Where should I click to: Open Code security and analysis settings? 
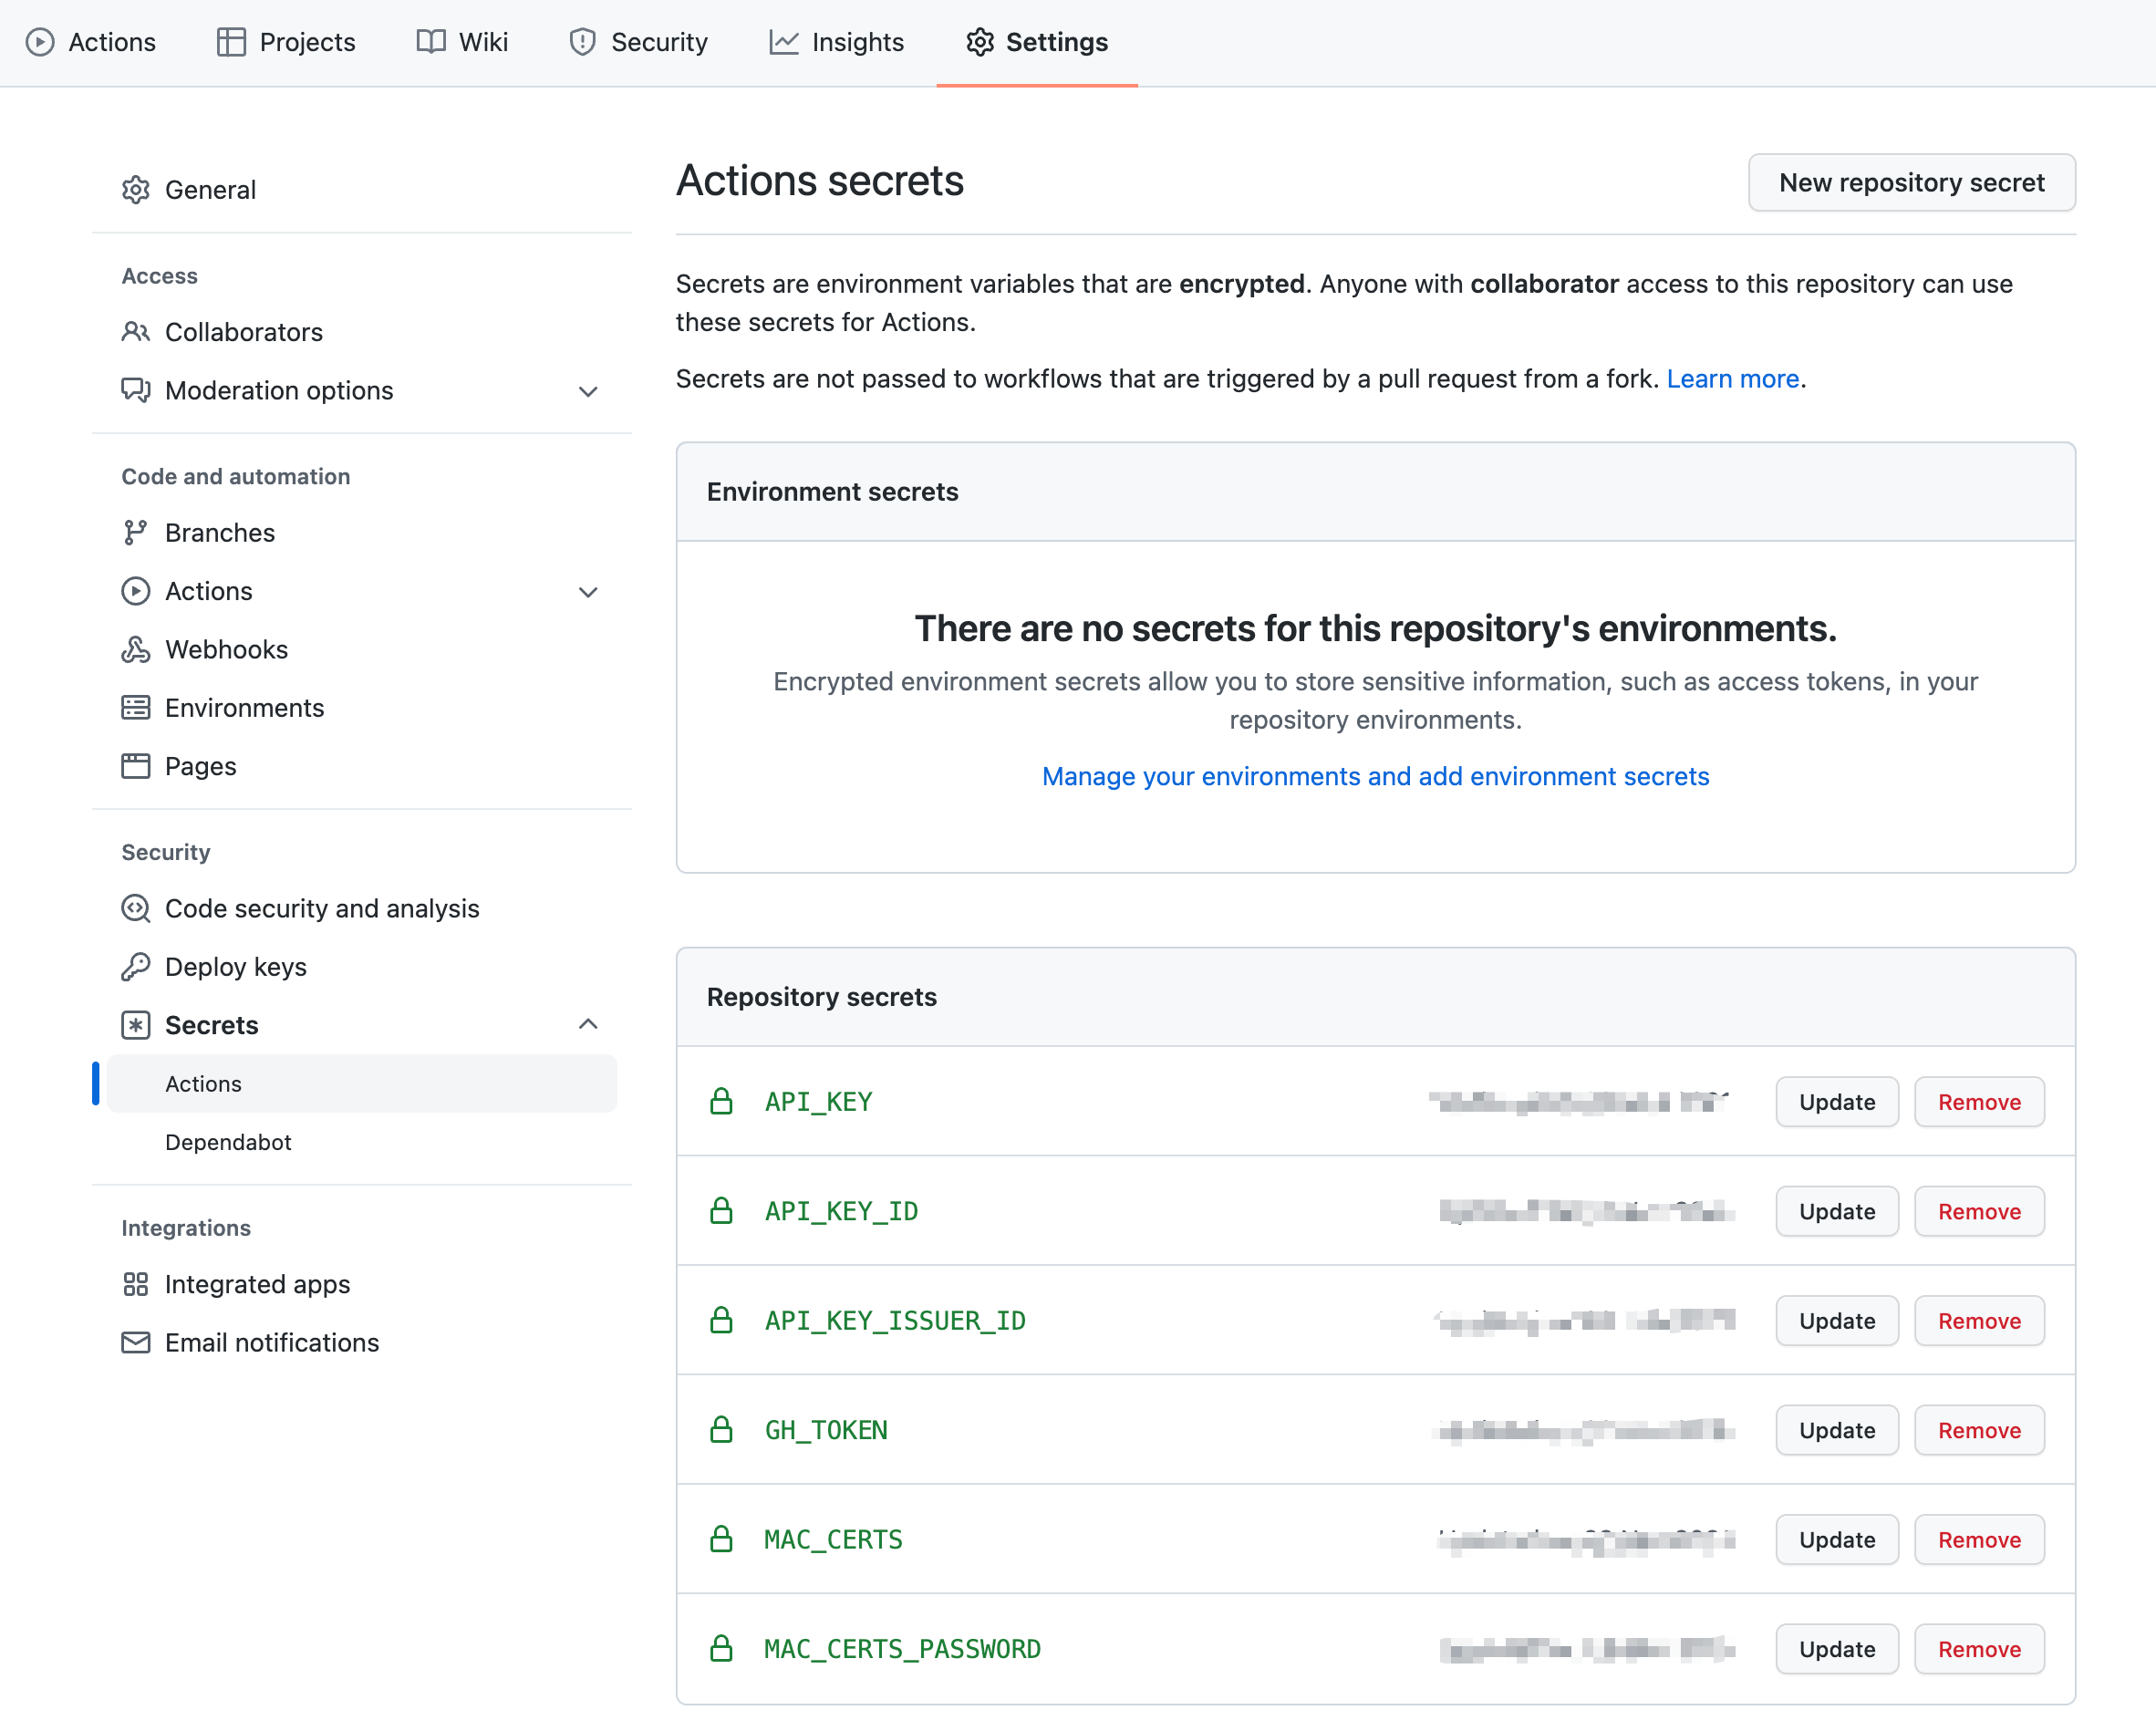coord(362,908)
